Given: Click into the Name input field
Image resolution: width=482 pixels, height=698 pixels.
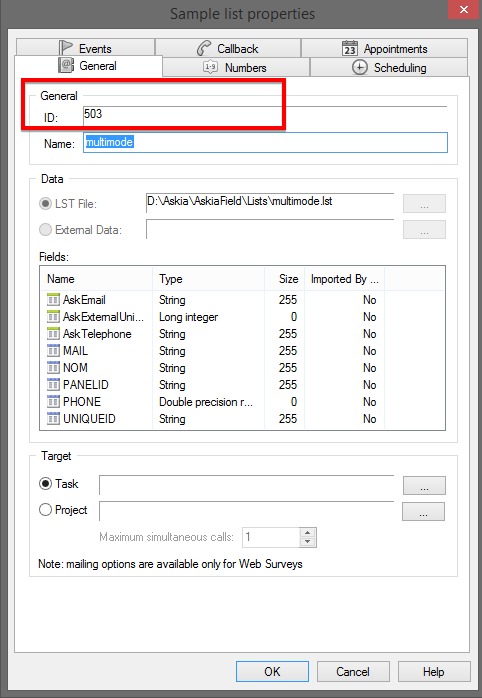Looking at the screenshot, I should (x=265, y=142).
